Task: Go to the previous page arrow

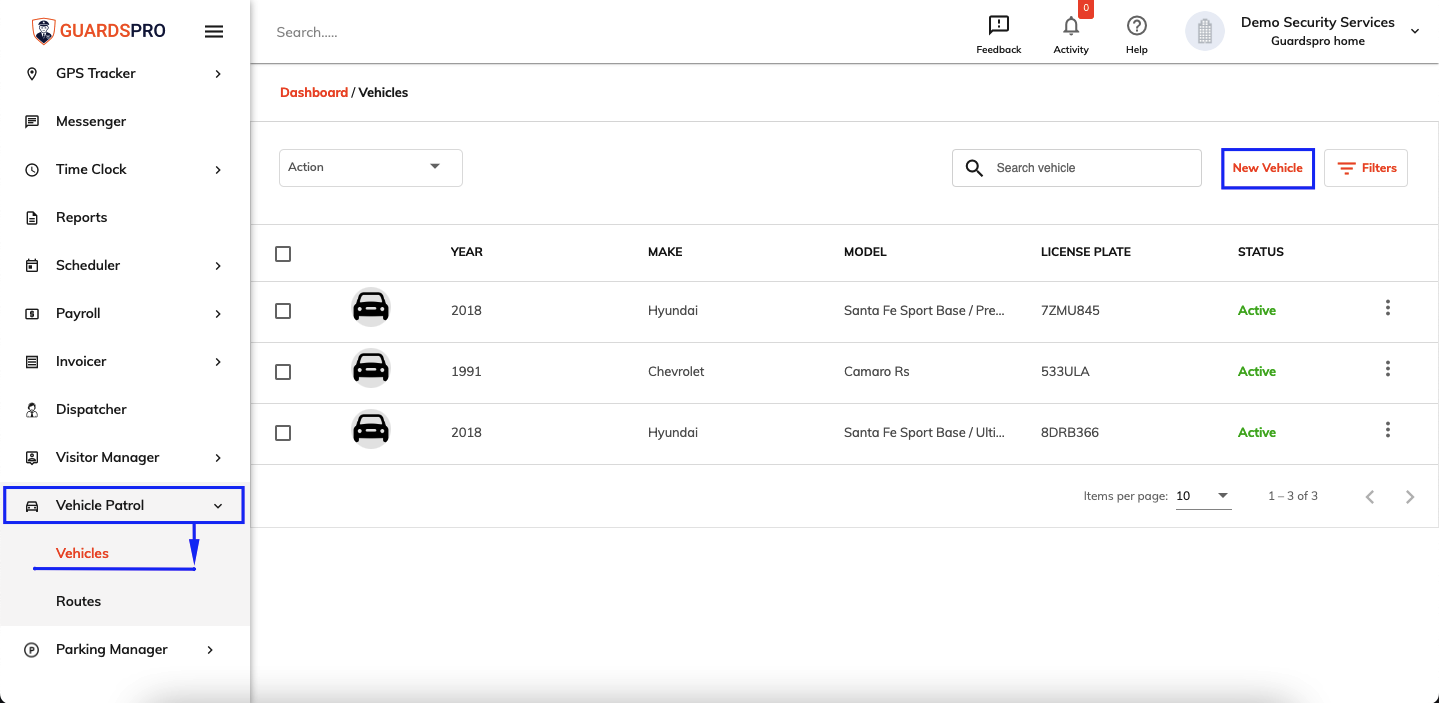Action: [1370, 496]
